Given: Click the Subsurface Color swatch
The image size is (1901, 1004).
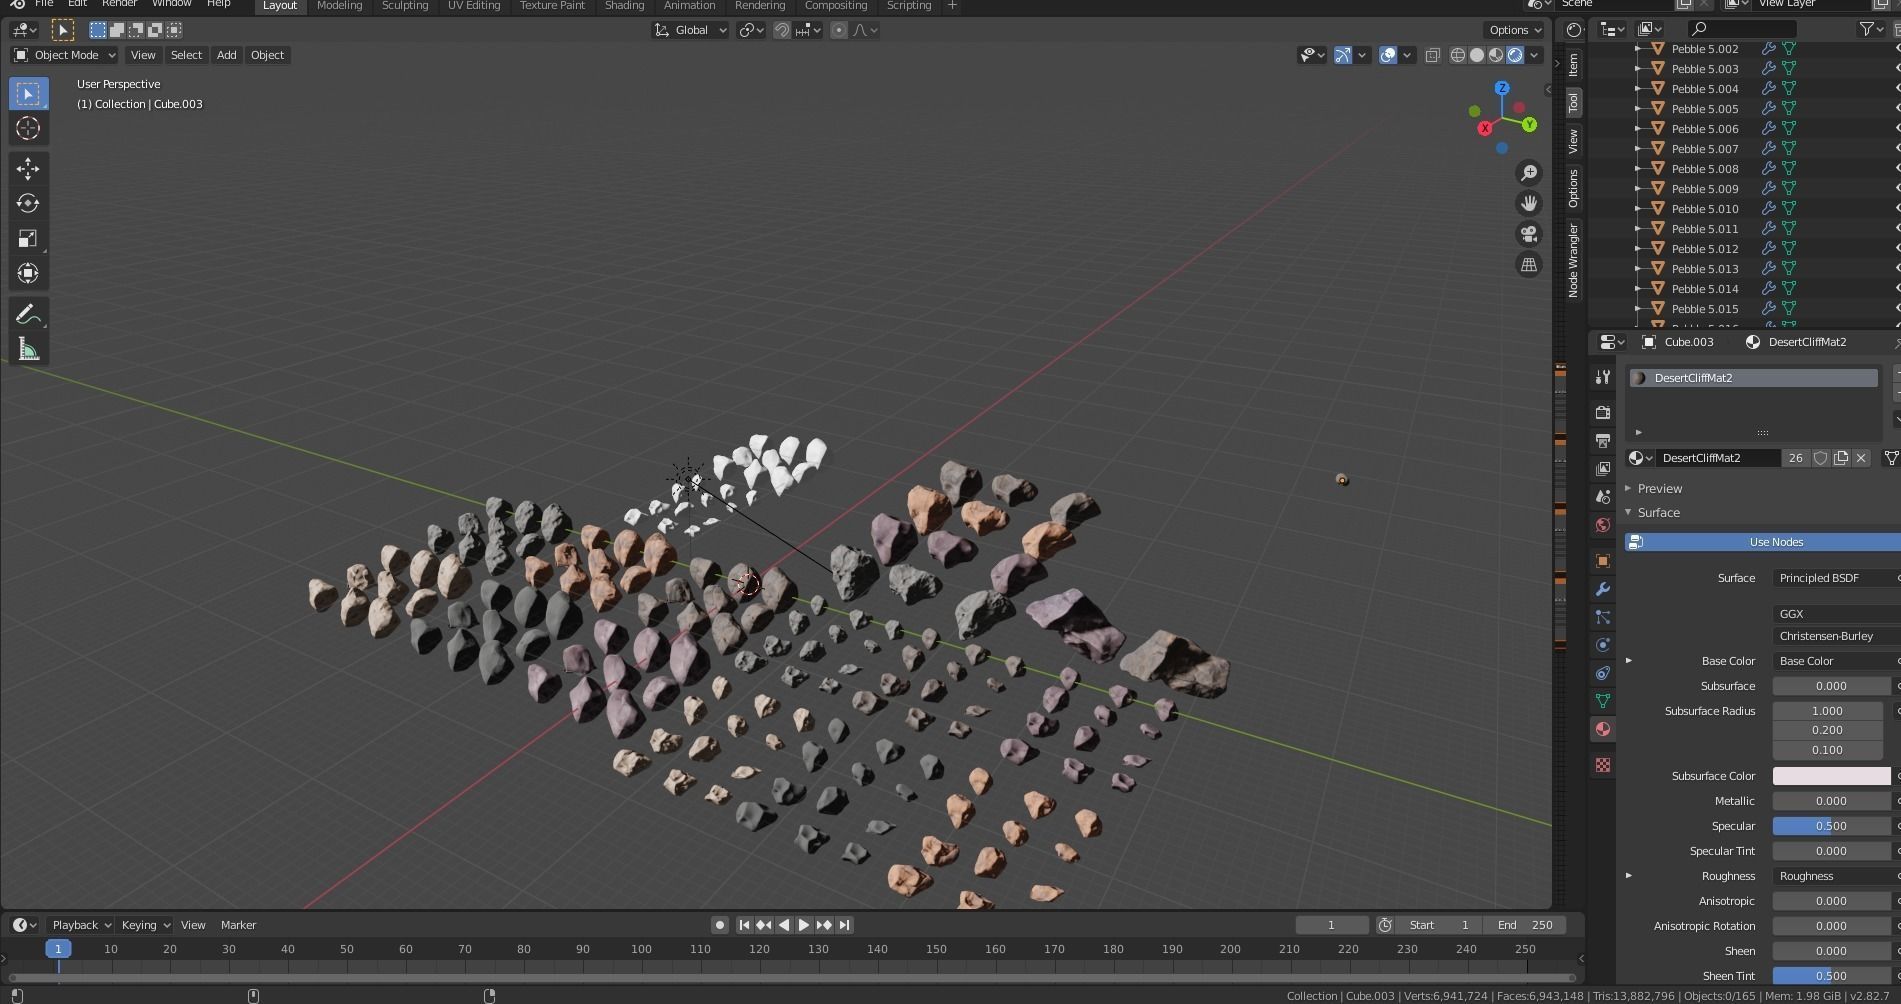Looking at the screenshot, I should (1831, 776).
